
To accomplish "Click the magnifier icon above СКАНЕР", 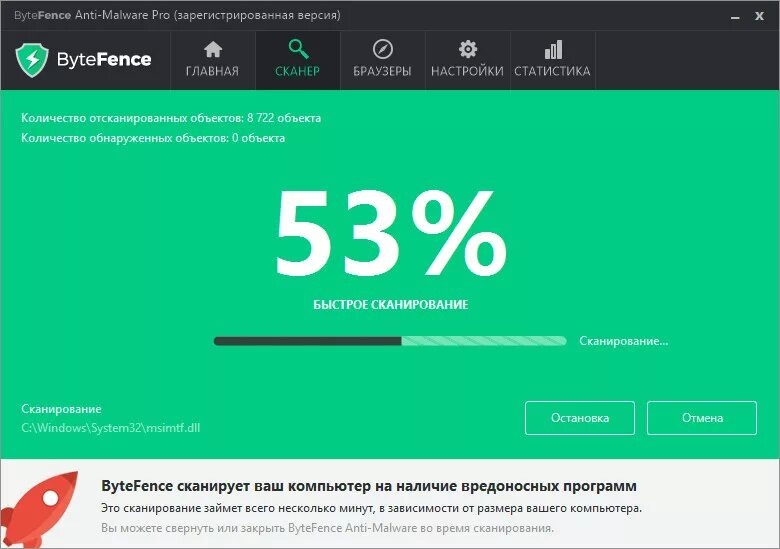I will click(x=298, y=49).
